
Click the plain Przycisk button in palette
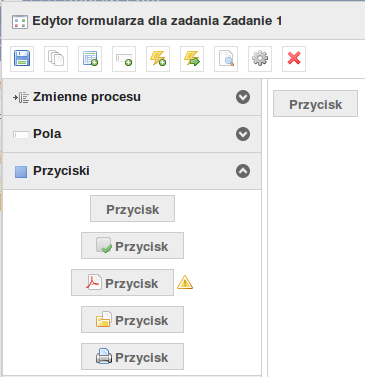tap(132, 209)
